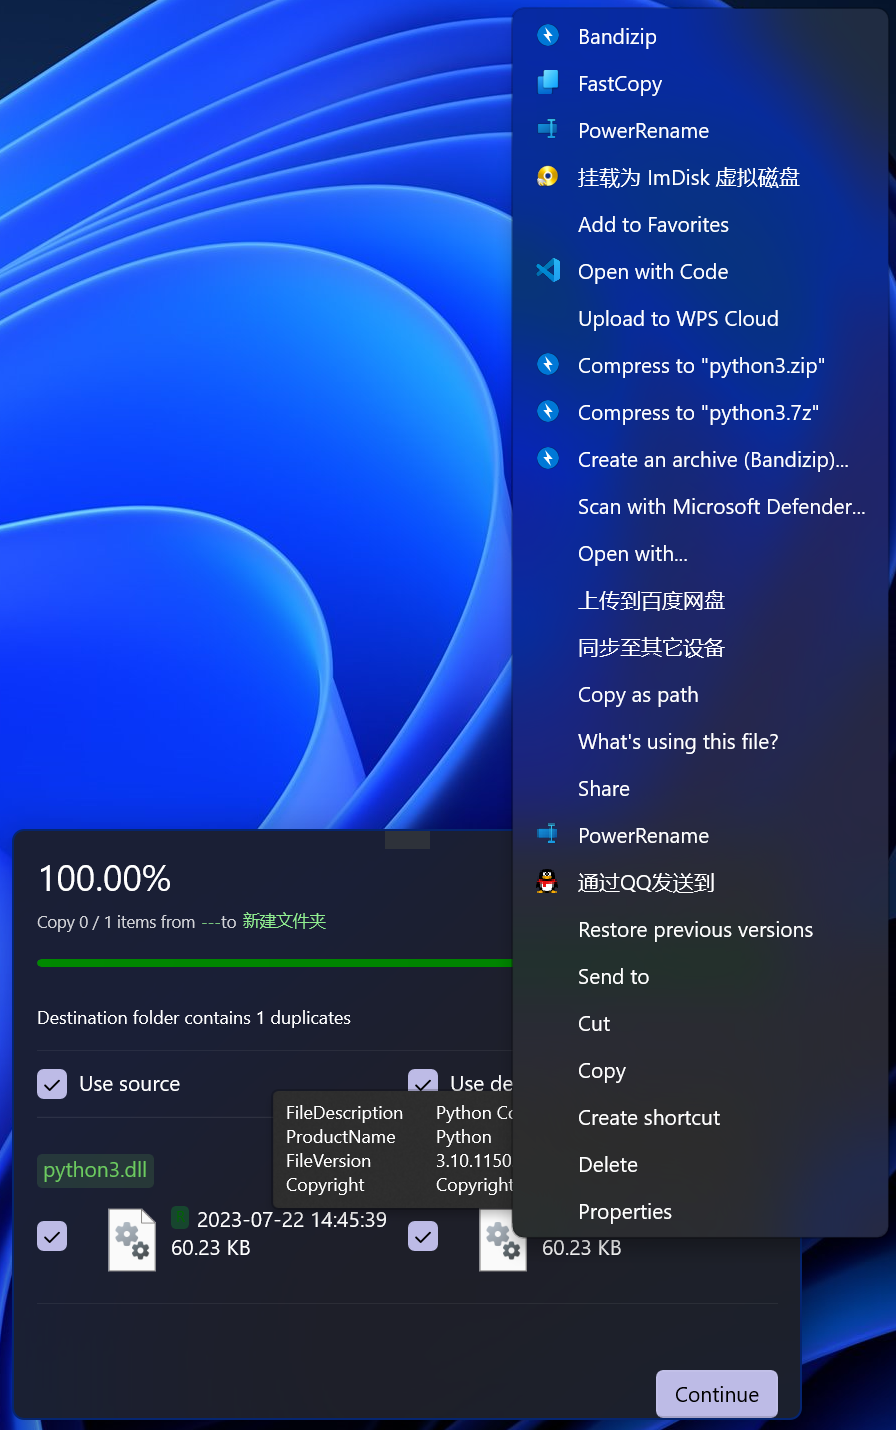The width and height of the screenshot is (896, 1430).
Task: Click the dark grip handle atop copy dialog
Action: pos(407,840)
